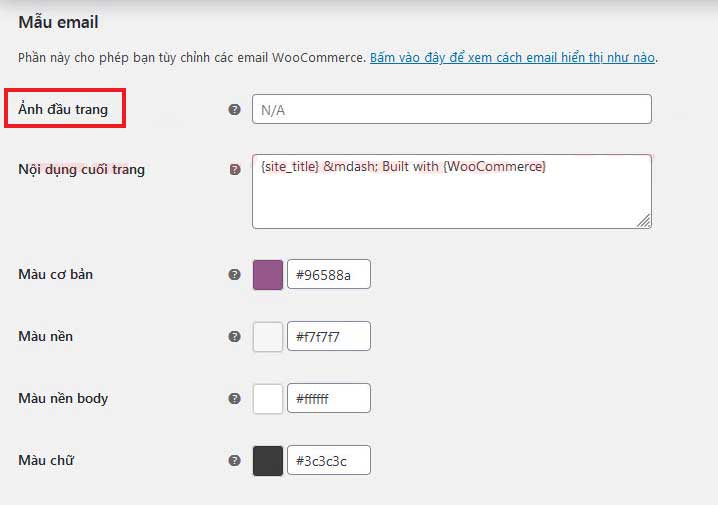Image resolution: width=718 pixels, height=505 pixels.
Task: Open the light gray Màu nền swatch
Action: [268, 337]
